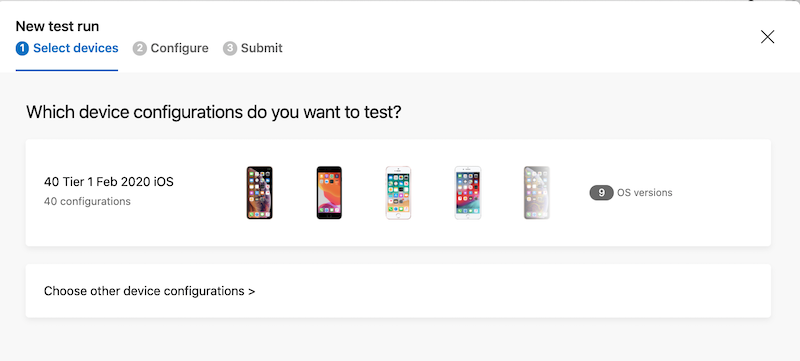Click the Which device configurations heading

(214, 112)
